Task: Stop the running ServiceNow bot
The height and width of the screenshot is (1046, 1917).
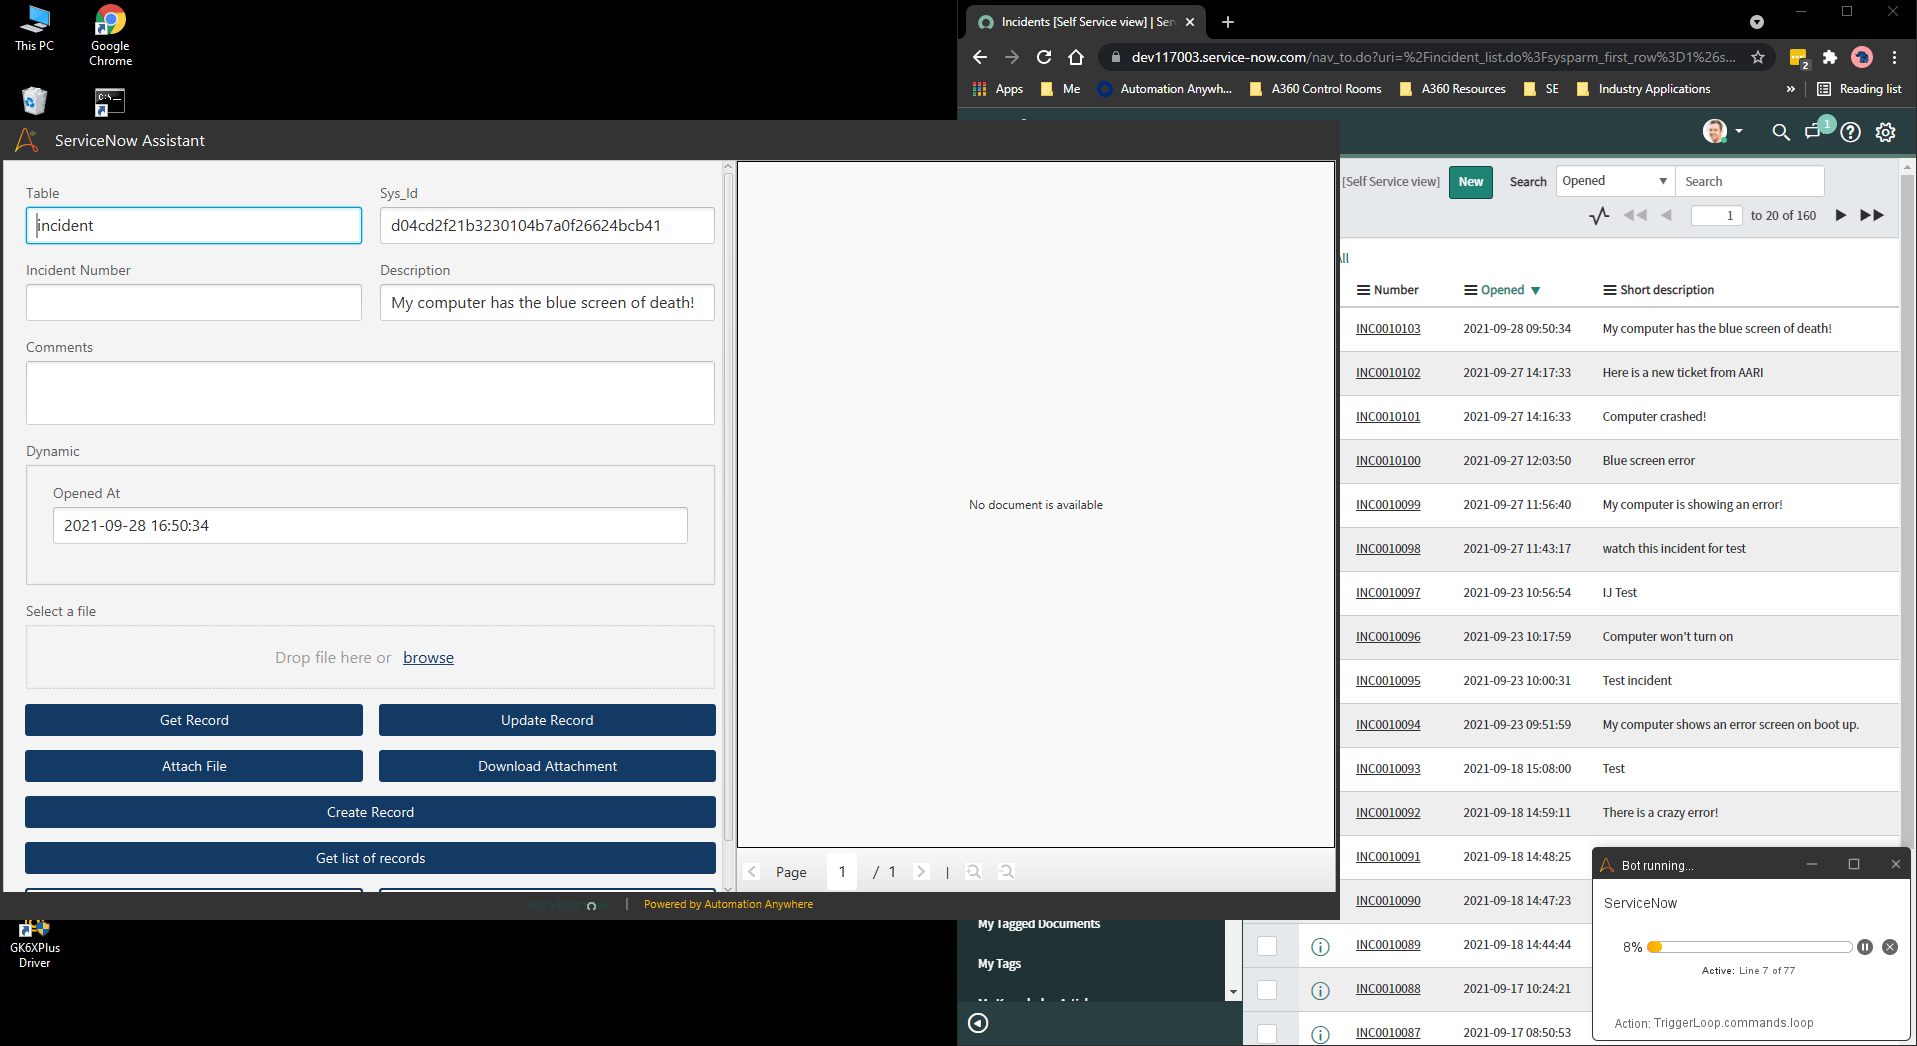Action: 1890,947
